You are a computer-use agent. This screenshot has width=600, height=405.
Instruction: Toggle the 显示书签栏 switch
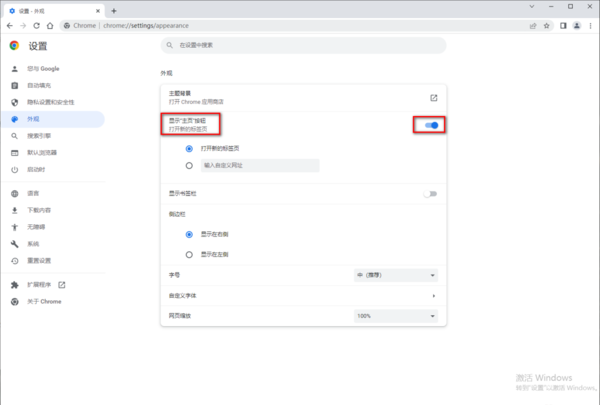coord(430,194)
